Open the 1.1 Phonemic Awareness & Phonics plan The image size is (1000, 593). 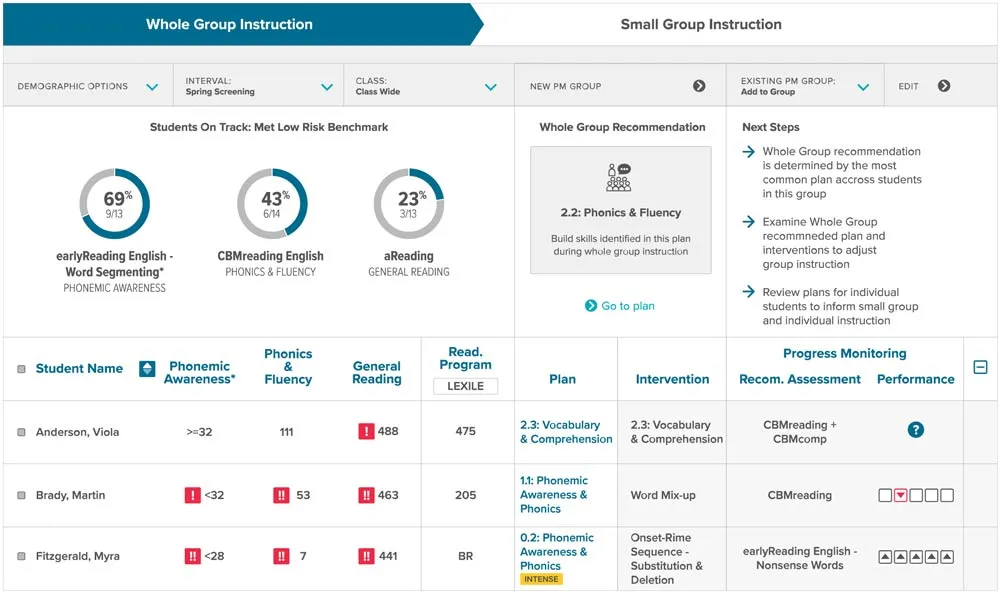554,494
